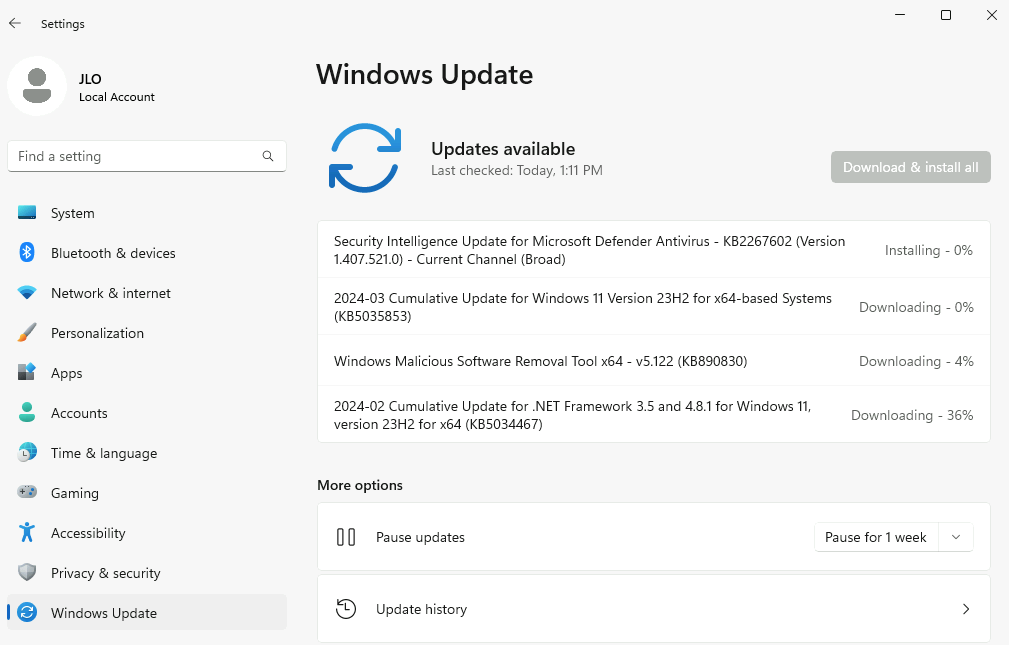This screenshot has height=645, width=1009.
Task: Open Bluetooth & devices settings
Action: click(x=147, y=253)
